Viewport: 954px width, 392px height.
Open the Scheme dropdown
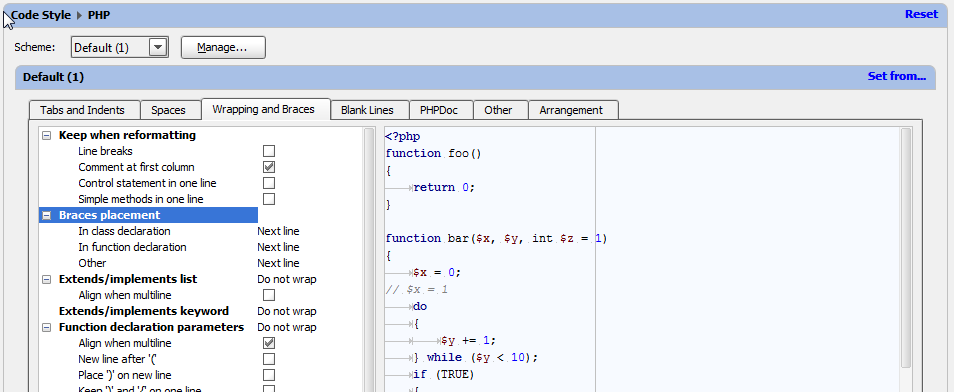[158, 47]
